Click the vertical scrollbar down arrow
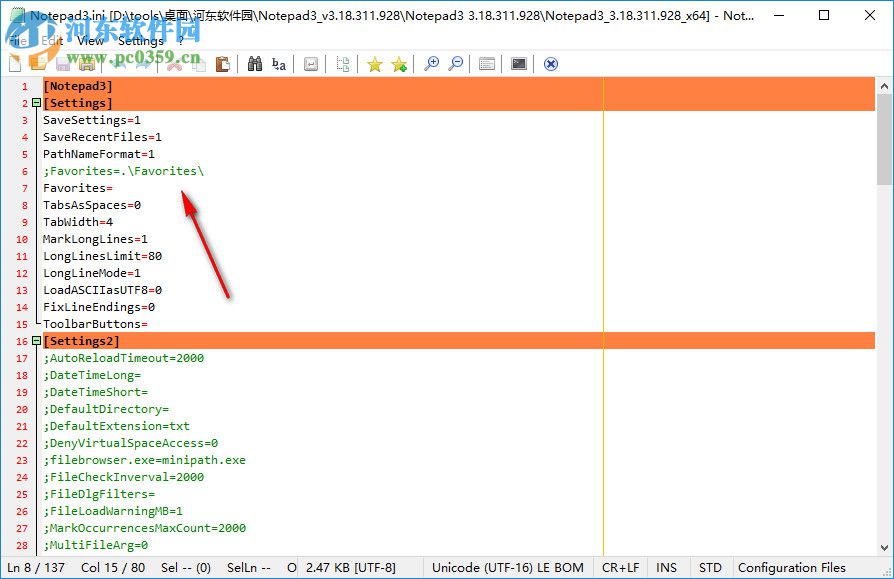The height and width of the screenshot is (579, 894). tap(884, 548)
